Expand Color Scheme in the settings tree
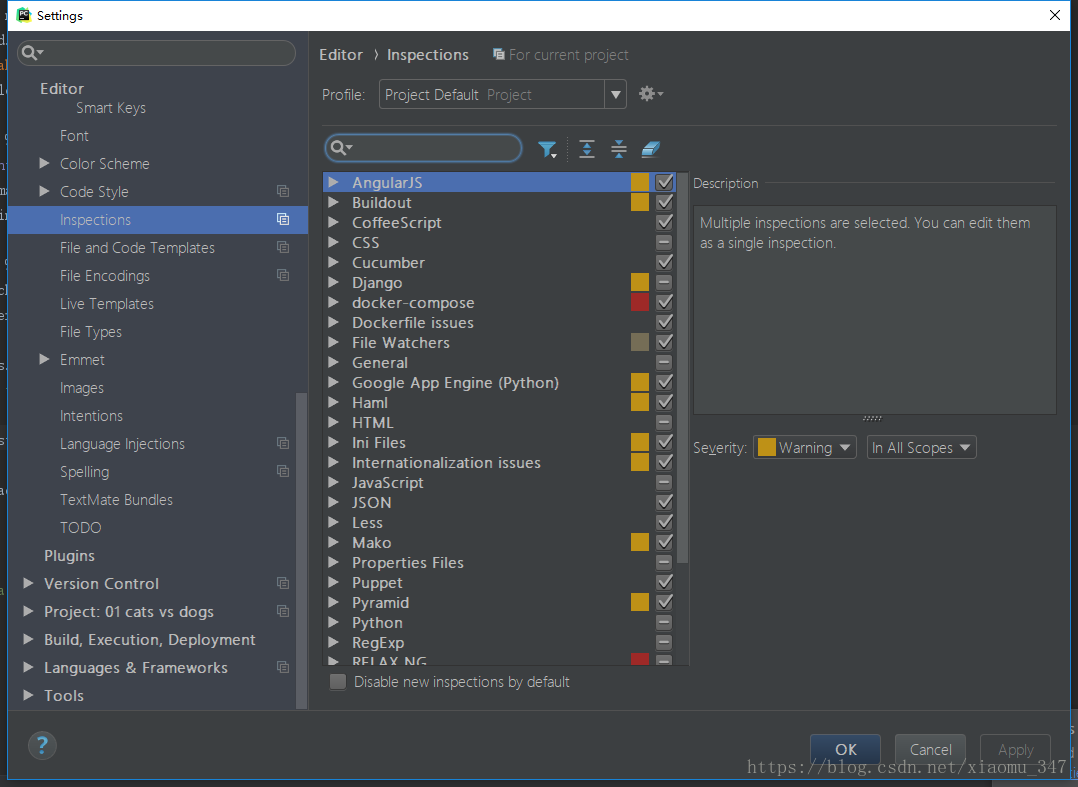Screen dimensions: 1078x787 (x=45, y=163)
